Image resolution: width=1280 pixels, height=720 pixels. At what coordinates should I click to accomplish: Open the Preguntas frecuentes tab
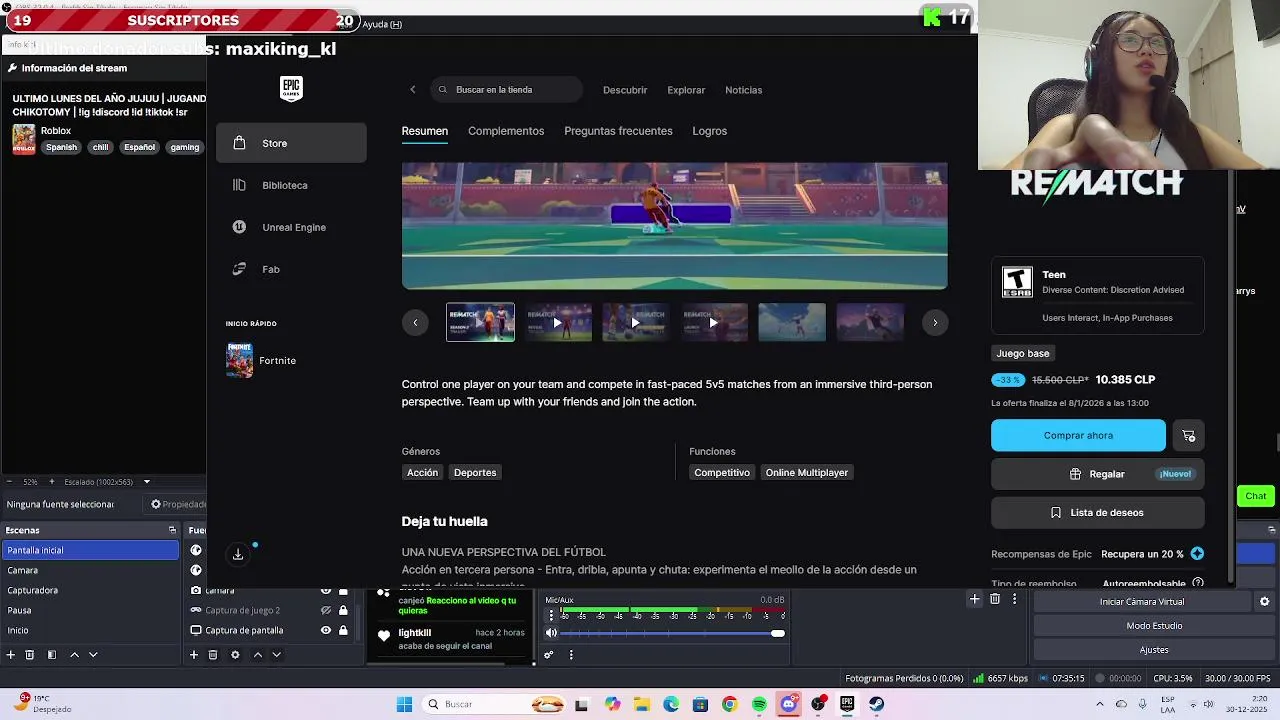(x=618, y=131)
